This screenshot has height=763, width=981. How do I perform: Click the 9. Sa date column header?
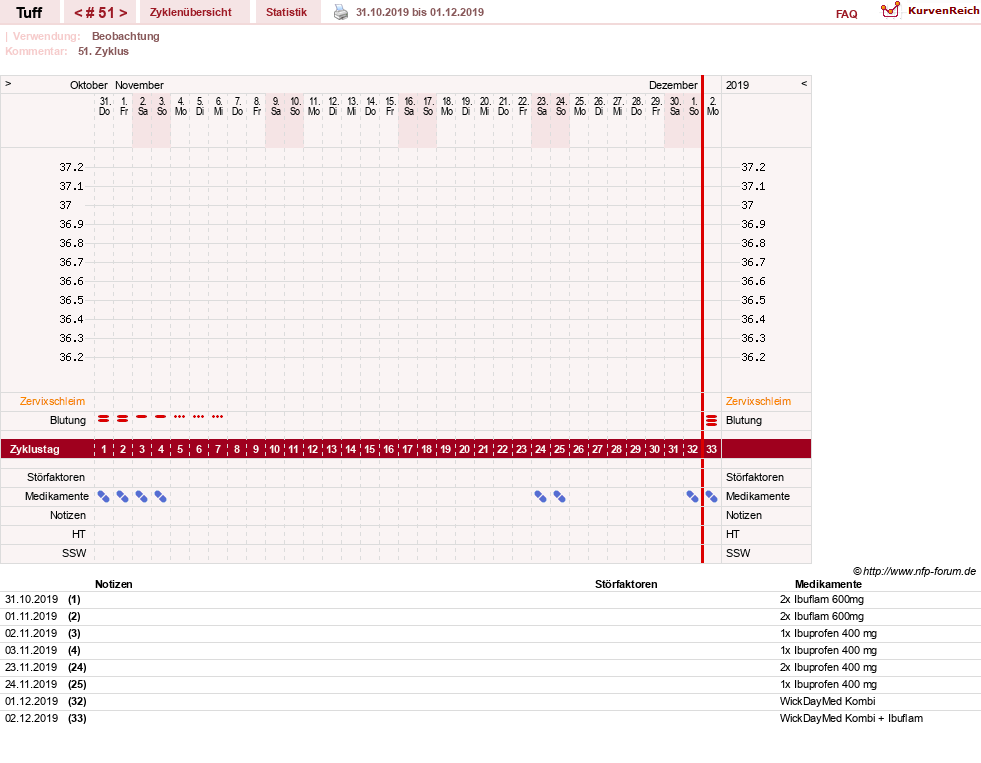275,106
